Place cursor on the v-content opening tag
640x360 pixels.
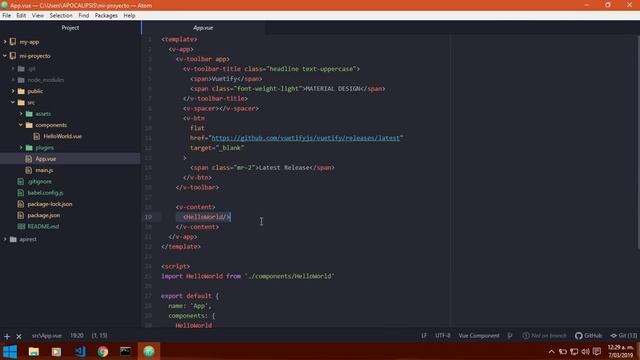(196, 207)
